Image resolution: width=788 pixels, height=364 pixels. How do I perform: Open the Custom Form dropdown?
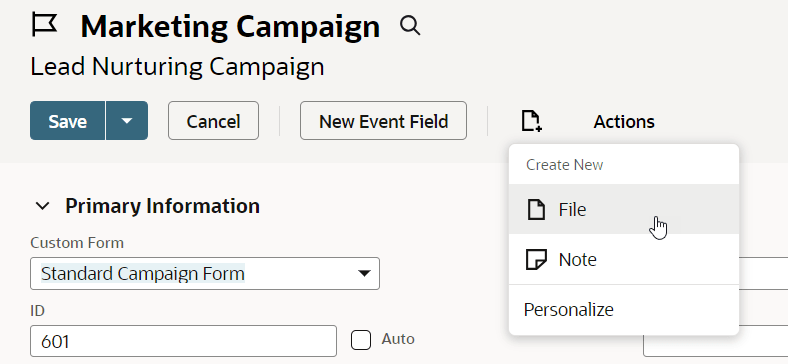pyautogui.click(x=205, y=274)
